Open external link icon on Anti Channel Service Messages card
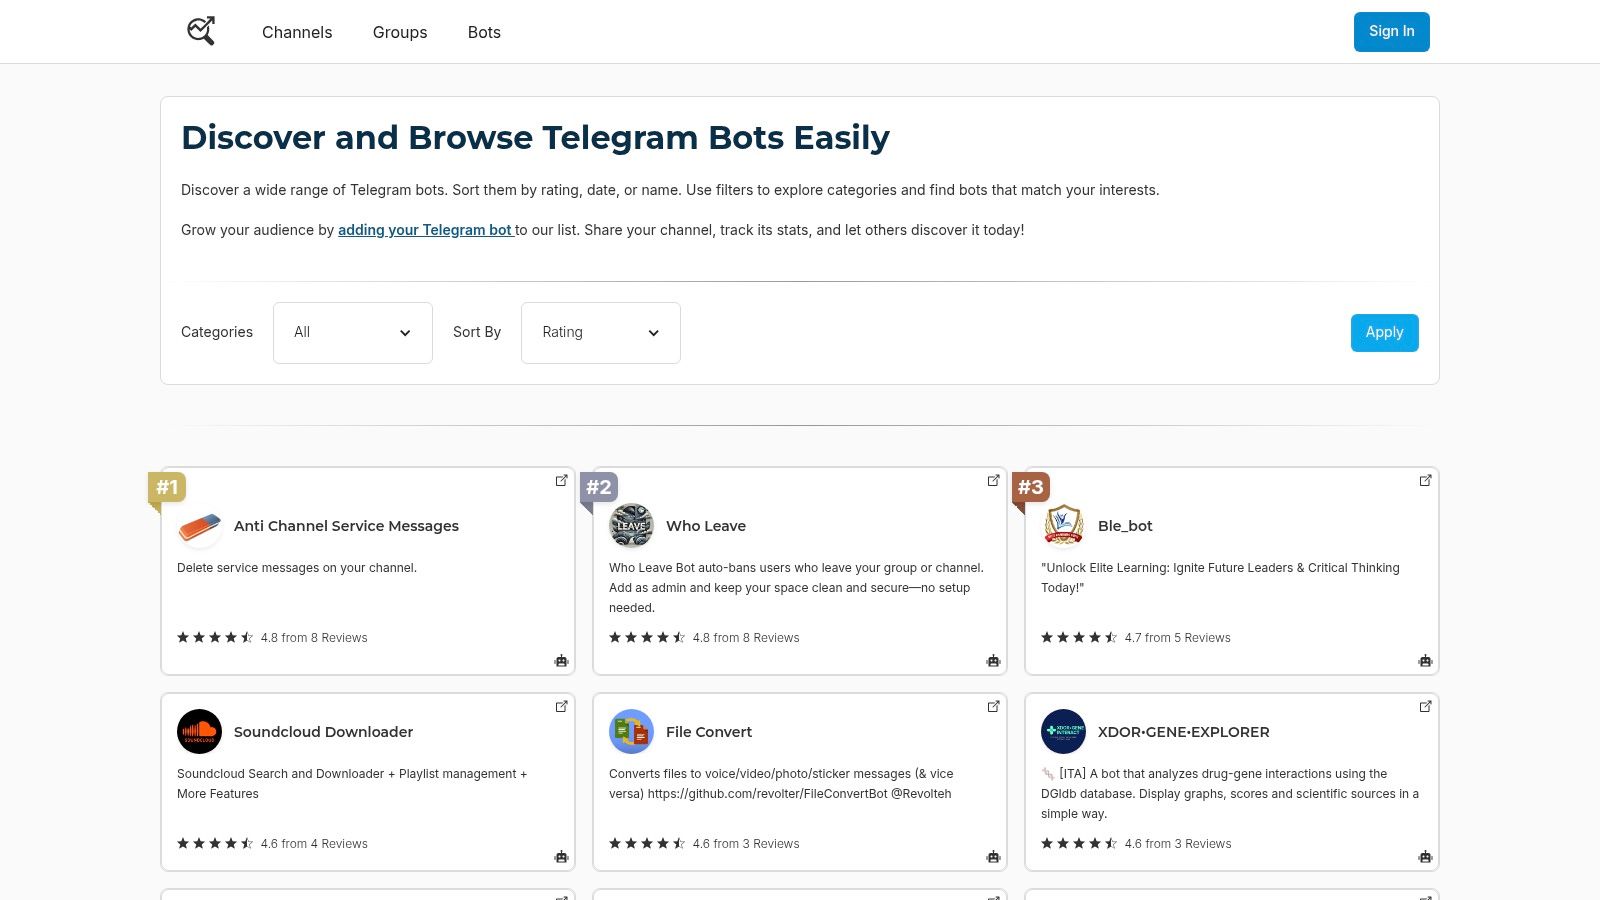The image size is (1600, 900). tap(562, 481)
